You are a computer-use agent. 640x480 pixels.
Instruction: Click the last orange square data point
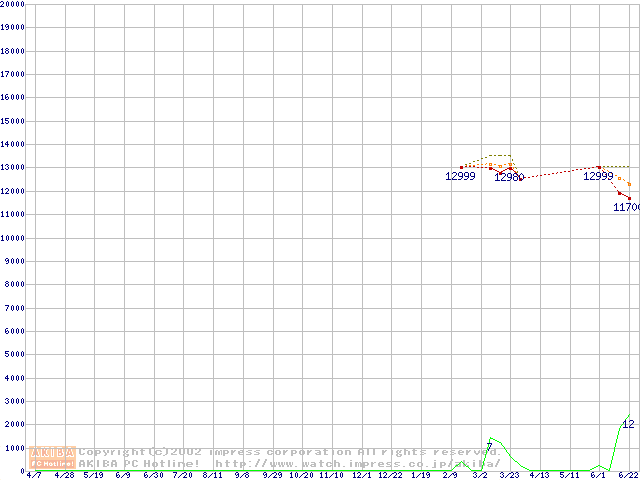pyautogui.click(x=629, y=184)
